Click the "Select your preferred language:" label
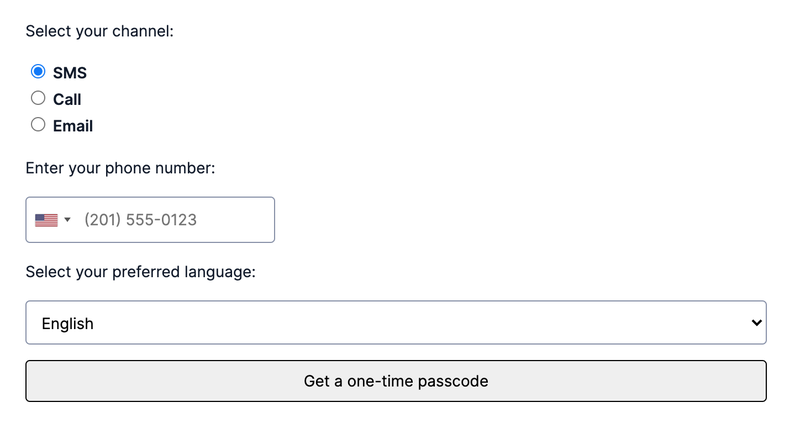 pos(140,272)
